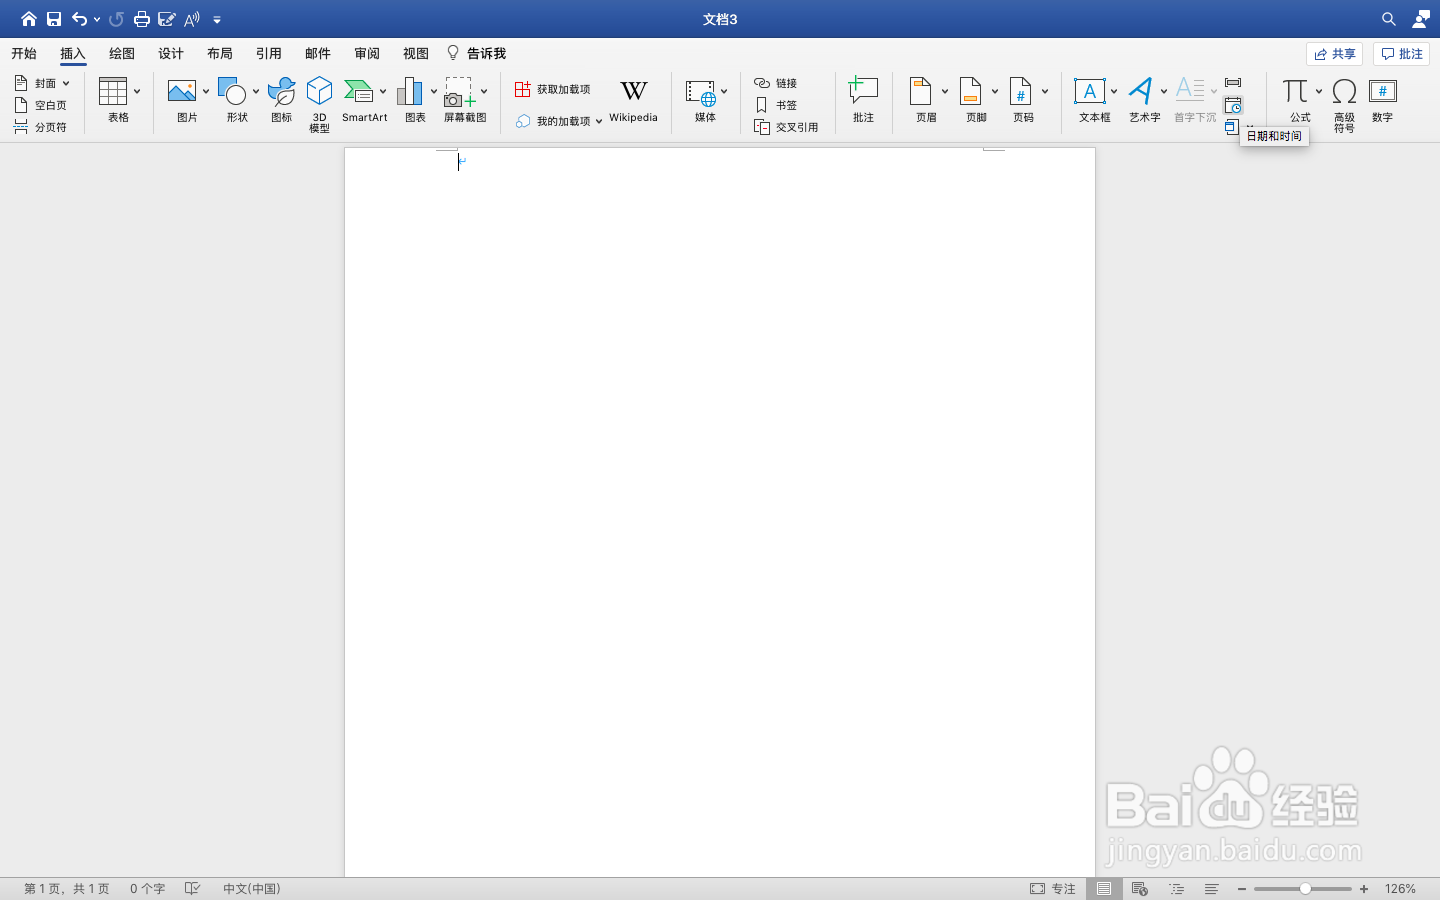Insert a 数字 number
1440x900 pixels.
(x=1383, y=100)
